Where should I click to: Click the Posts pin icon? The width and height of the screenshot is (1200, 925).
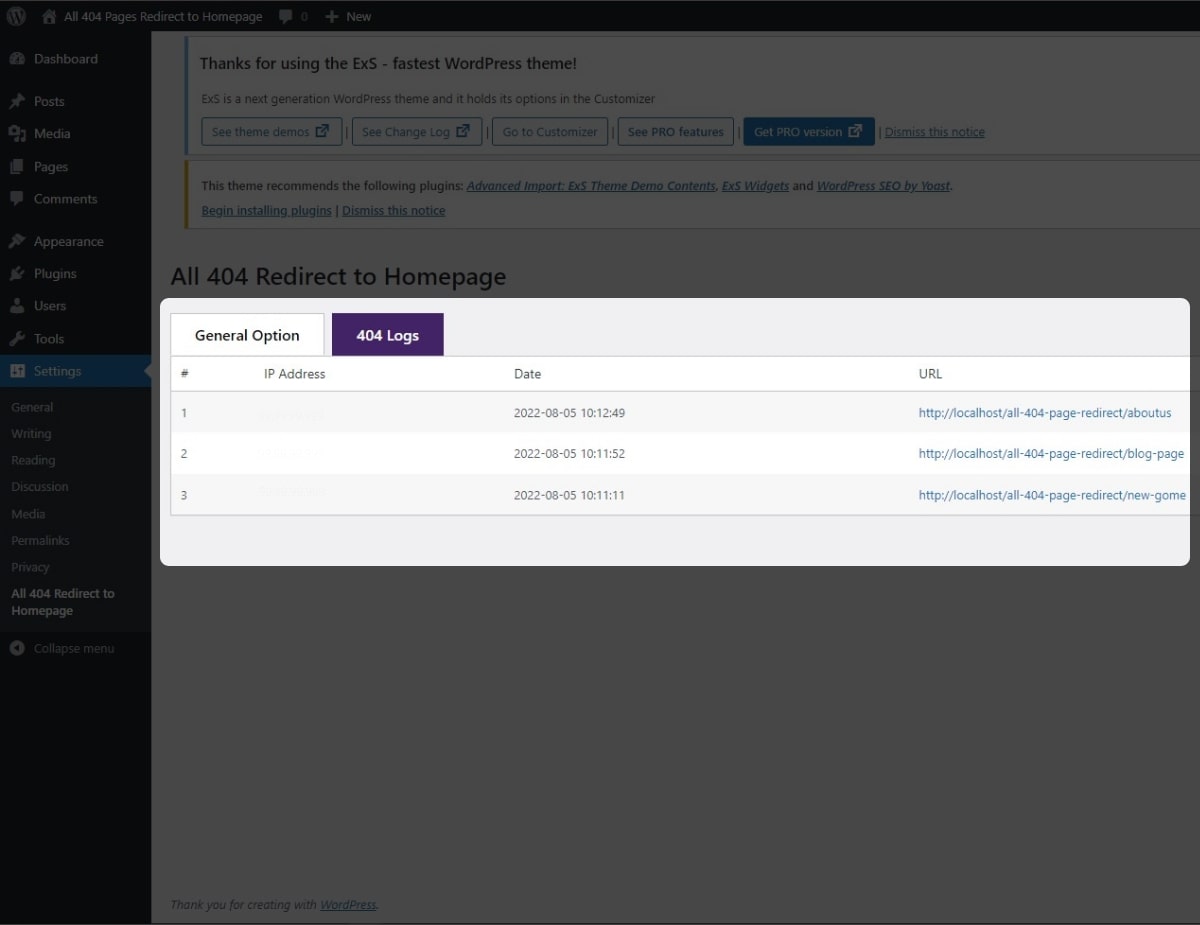(x=17, y=101)
